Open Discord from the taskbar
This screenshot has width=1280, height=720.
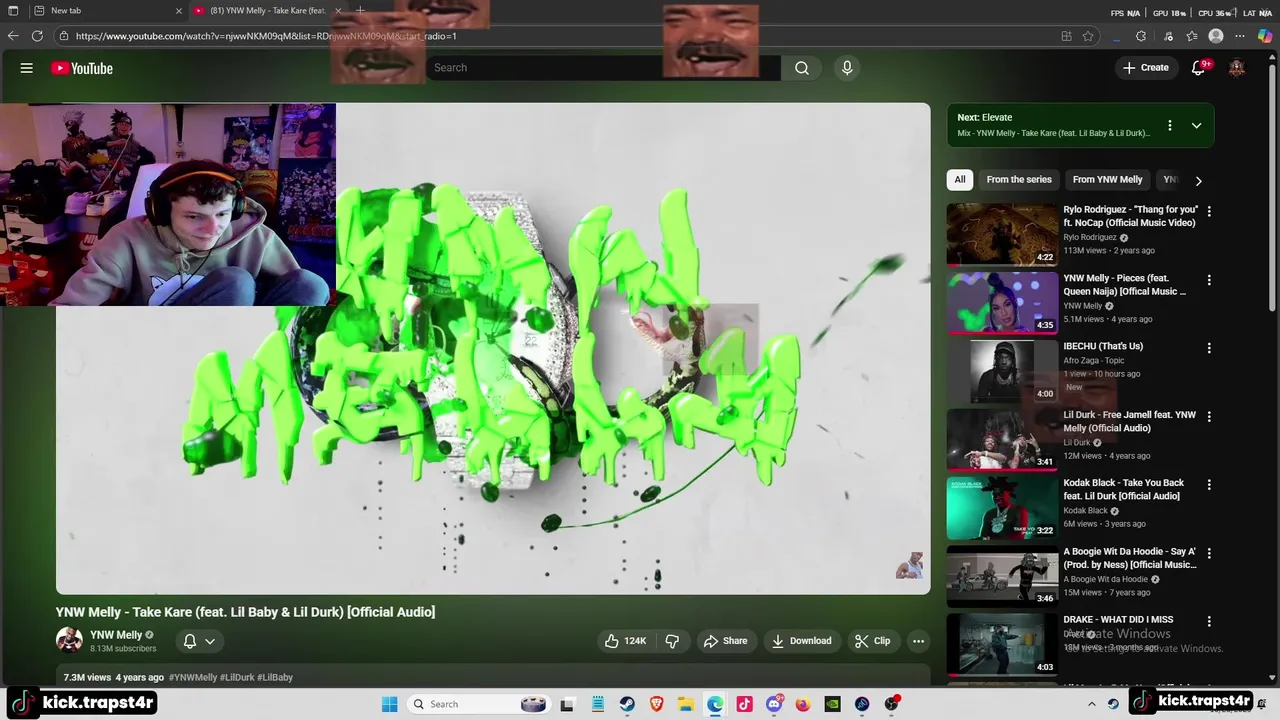click(774, 704)
